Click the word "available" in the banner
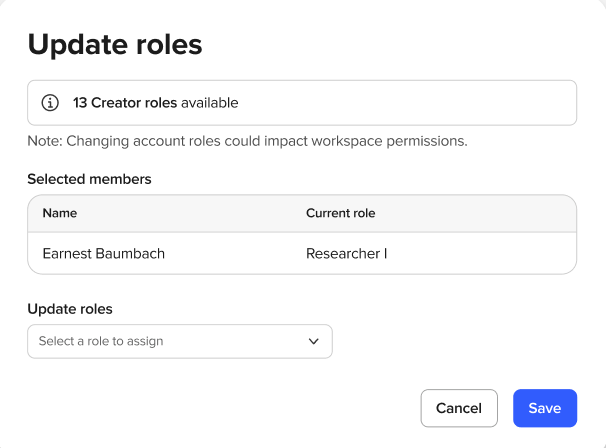Viewport: 606px width, 448px height. pos(210,103)
